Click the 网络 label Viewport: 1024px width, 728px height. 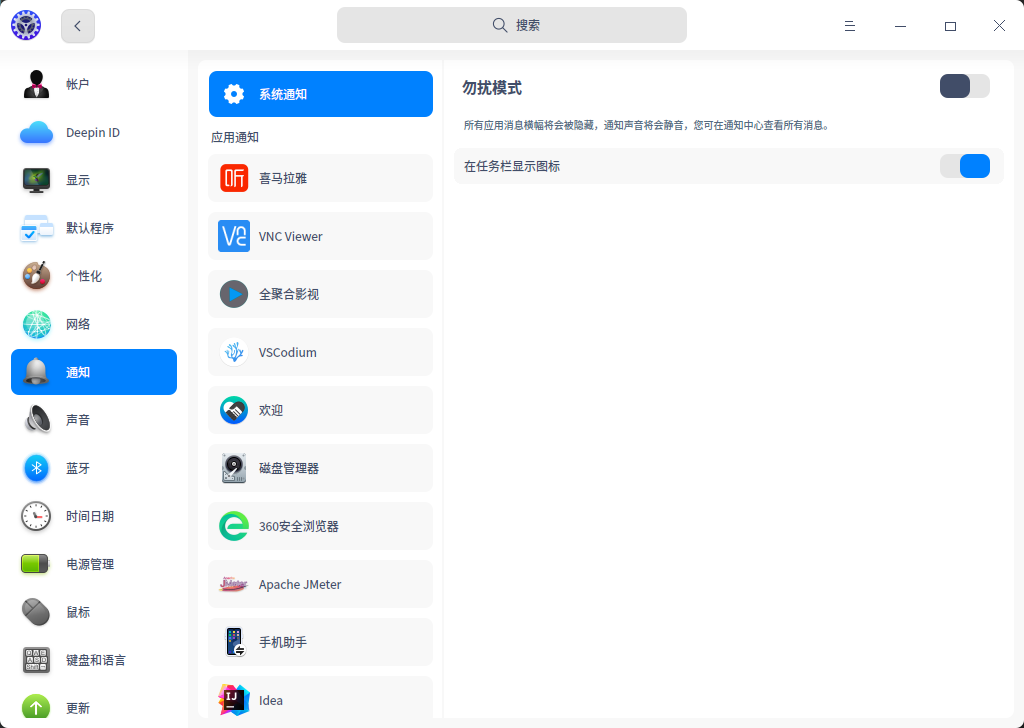pyautogui.click(x=78, y=324)
